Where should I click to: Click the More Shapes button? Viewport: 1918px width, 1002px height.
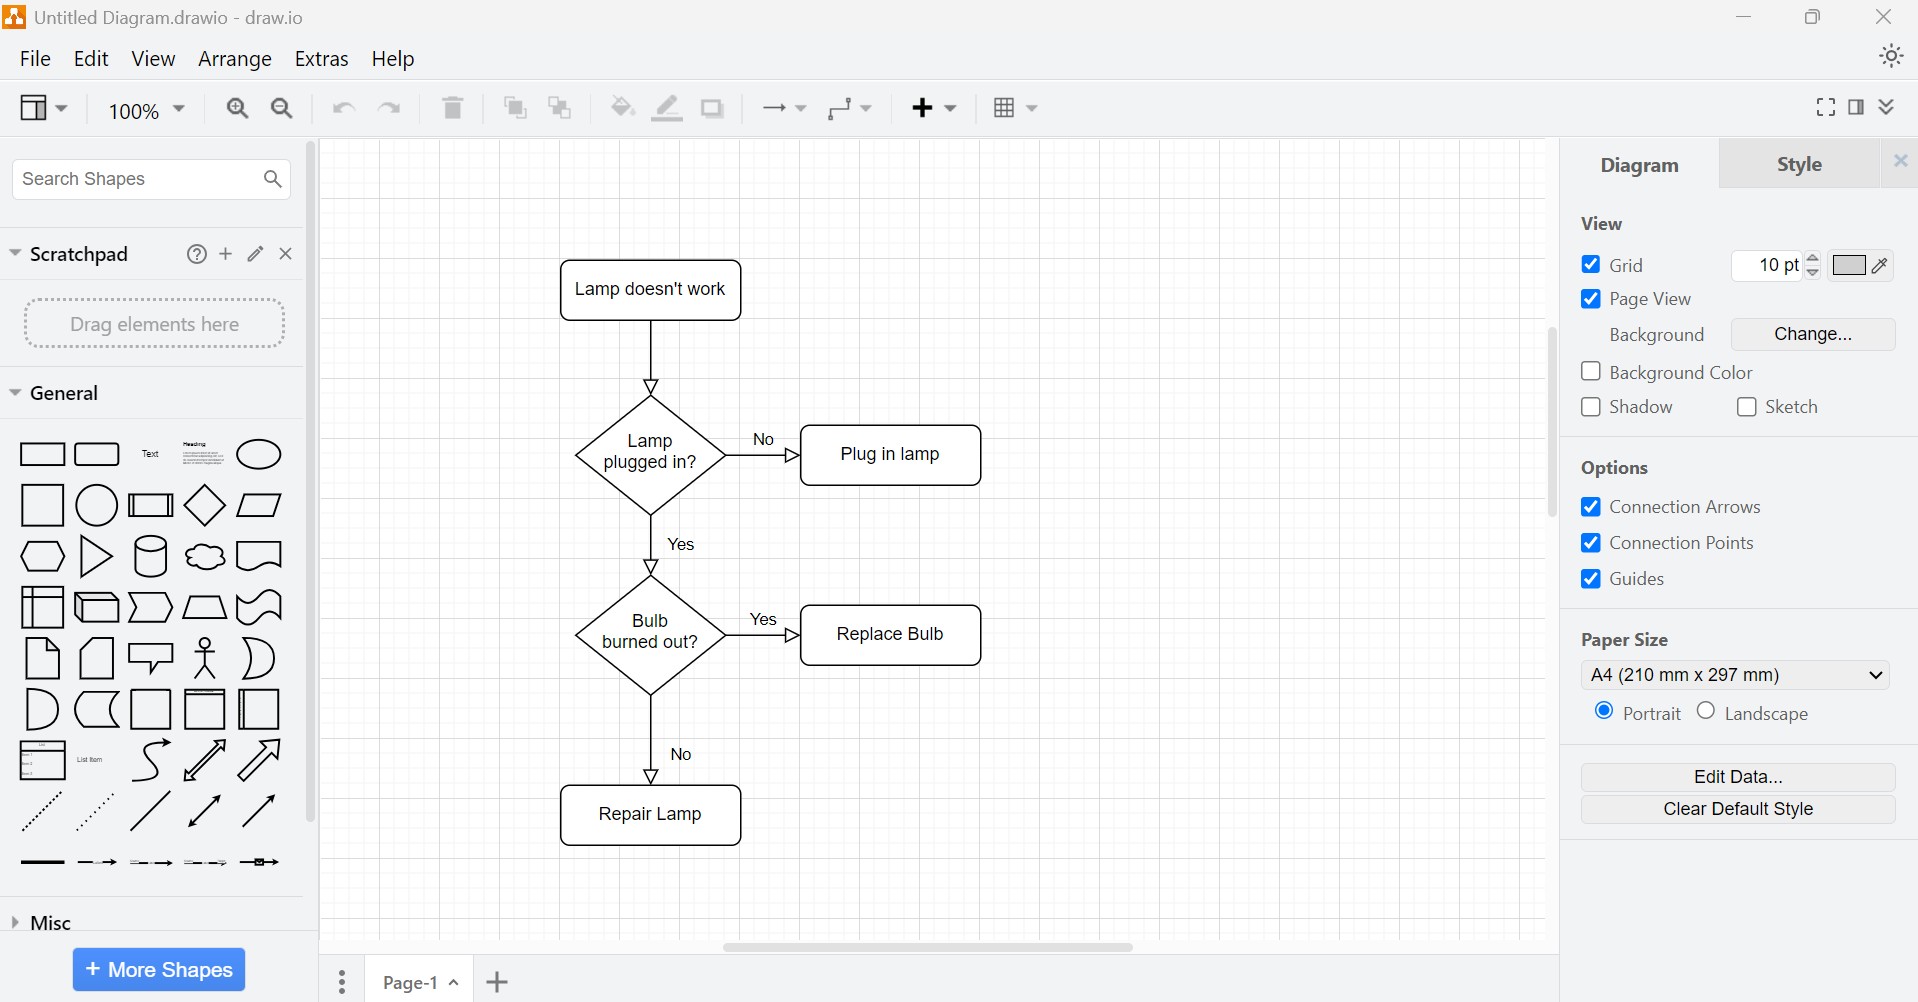[158, 969]
